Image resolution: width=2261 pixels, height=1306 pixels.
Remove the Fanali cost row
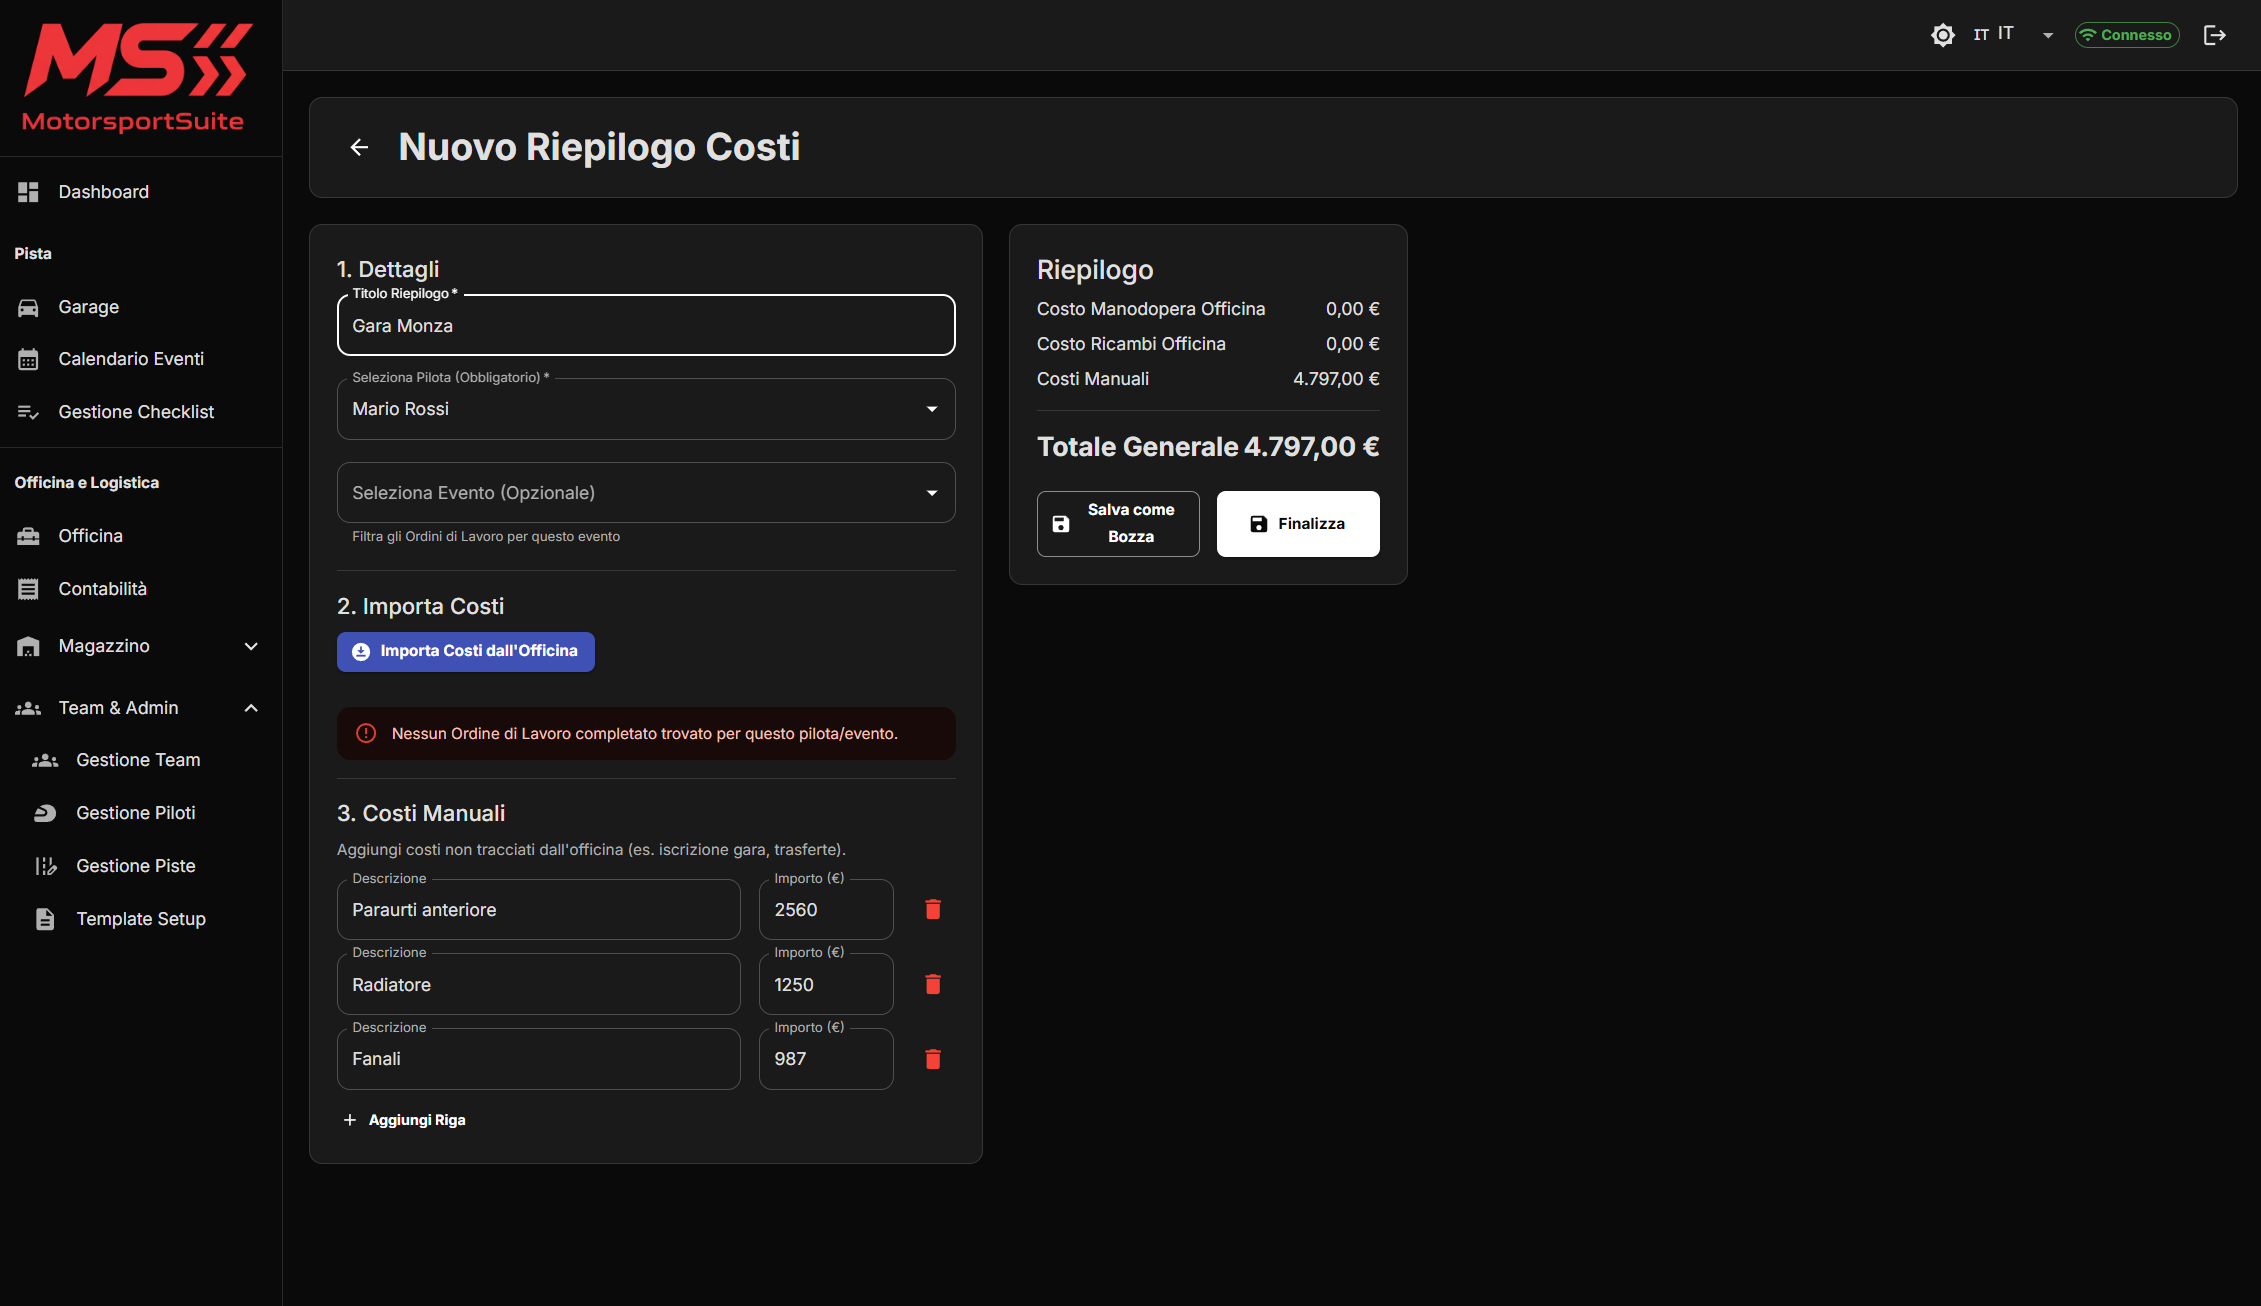[932, 1059]
